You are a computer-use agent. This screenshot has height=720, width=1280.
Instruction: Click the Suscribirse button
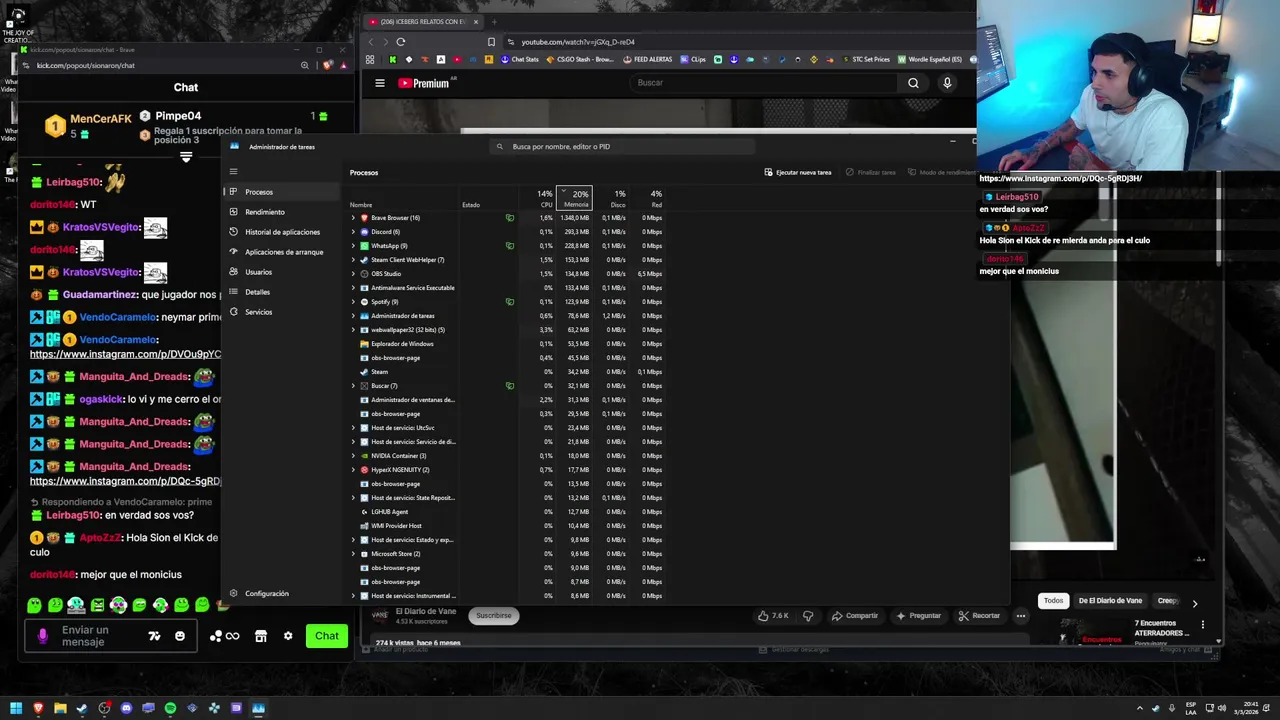tap(494, 616)
